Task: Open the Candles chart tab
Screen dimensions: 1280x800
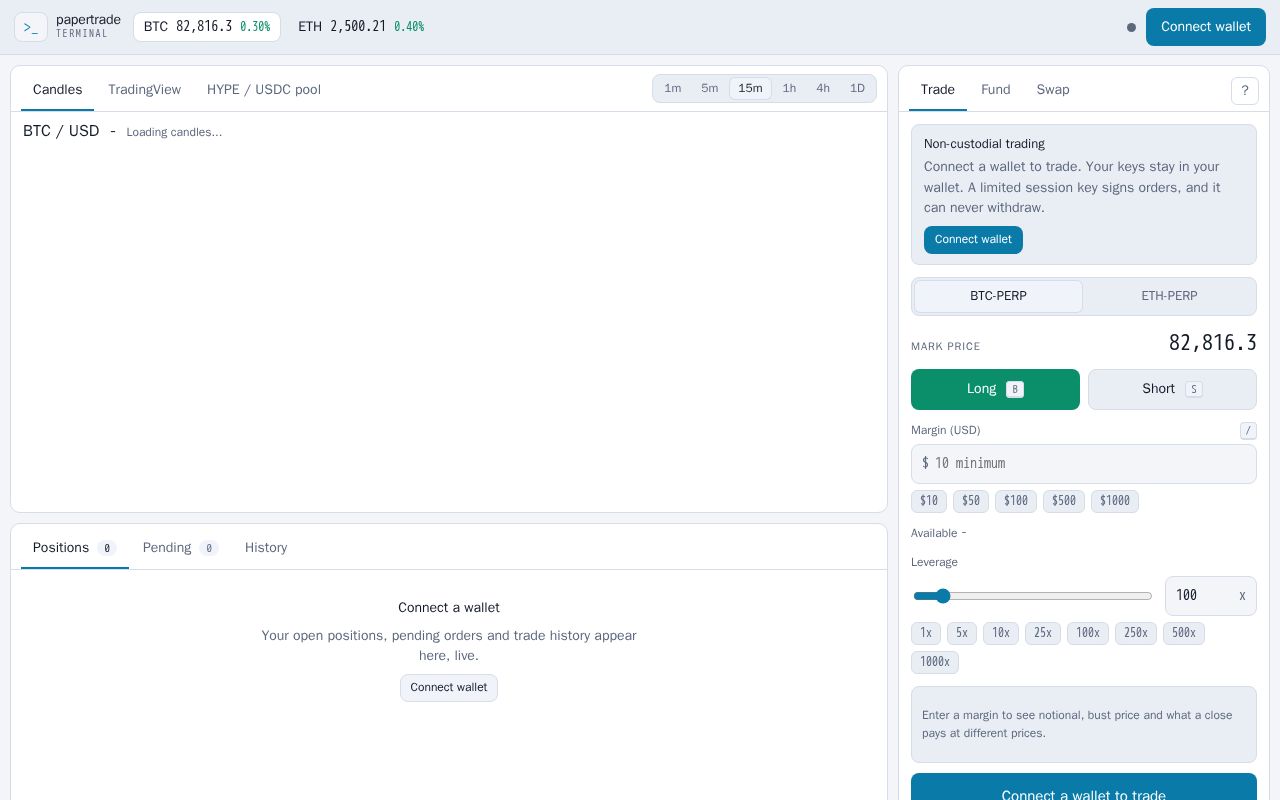Action: pos(57,90)
